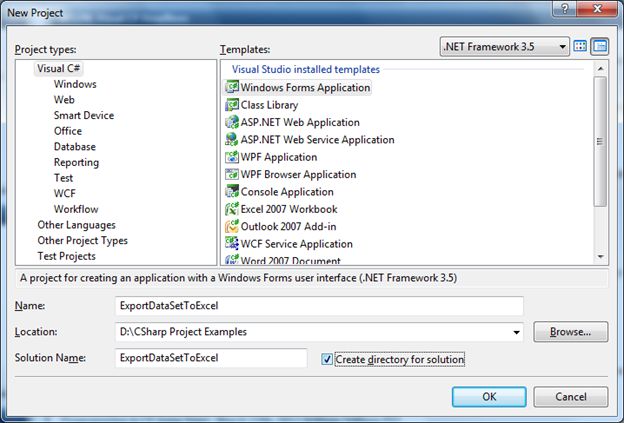Image resolution: width=624 pixels, height=423 pixels.
Task: Click the dialog help question mark button
Action: point(565,8)
